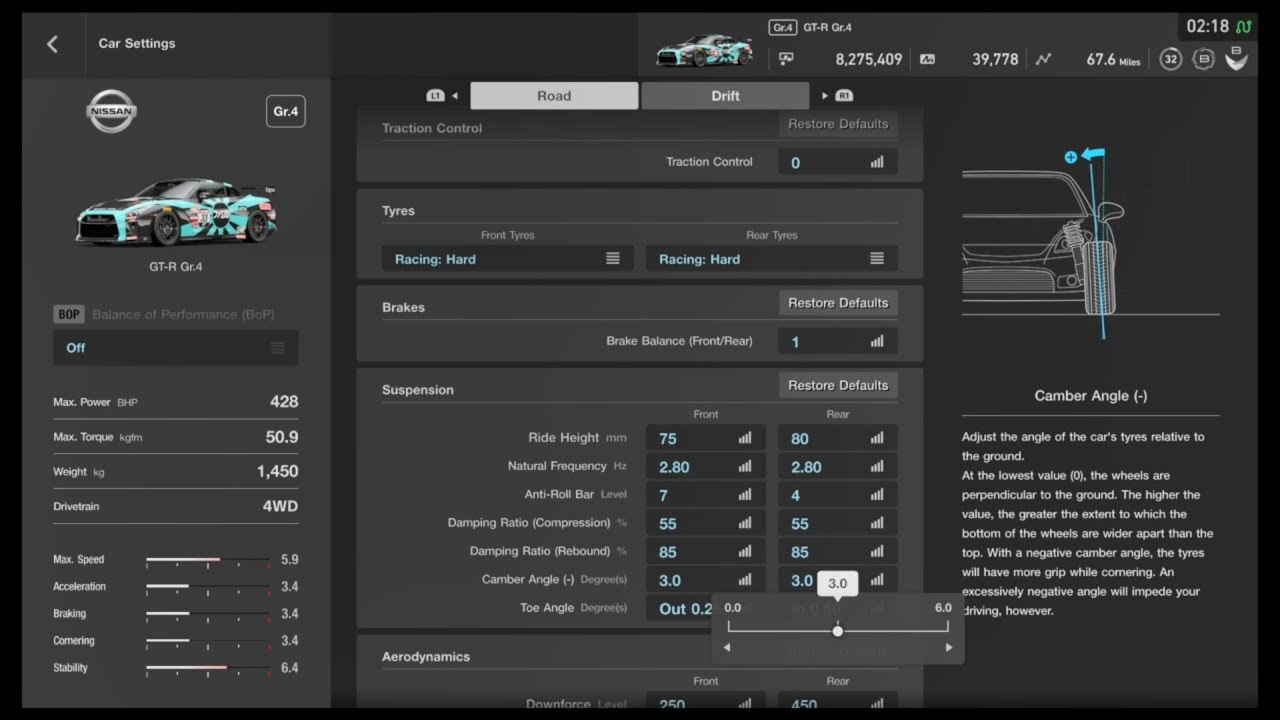Click the Drivetrain 4WD row

coord(176,507)
